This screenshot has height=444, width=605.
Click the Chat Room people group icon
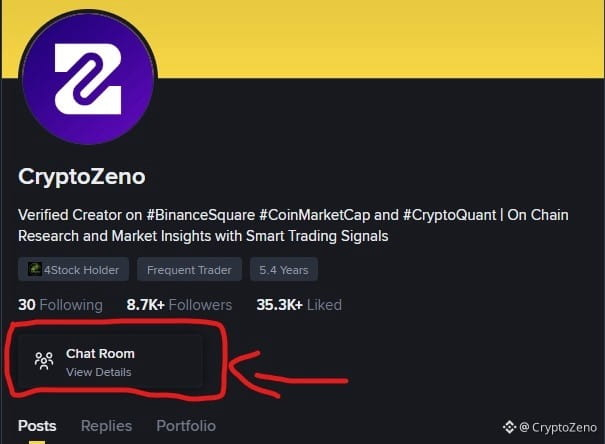(44, 361)
